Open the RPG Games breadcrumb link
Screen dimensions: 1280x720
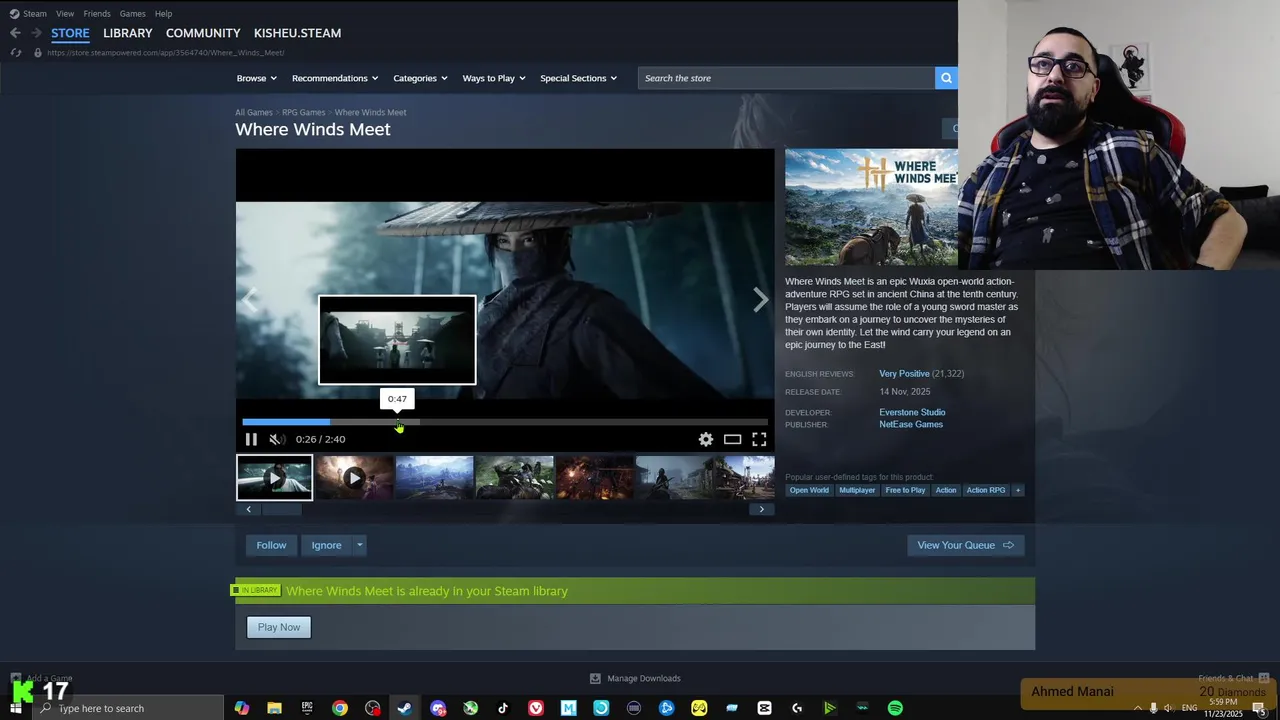[x=303, y=112]
